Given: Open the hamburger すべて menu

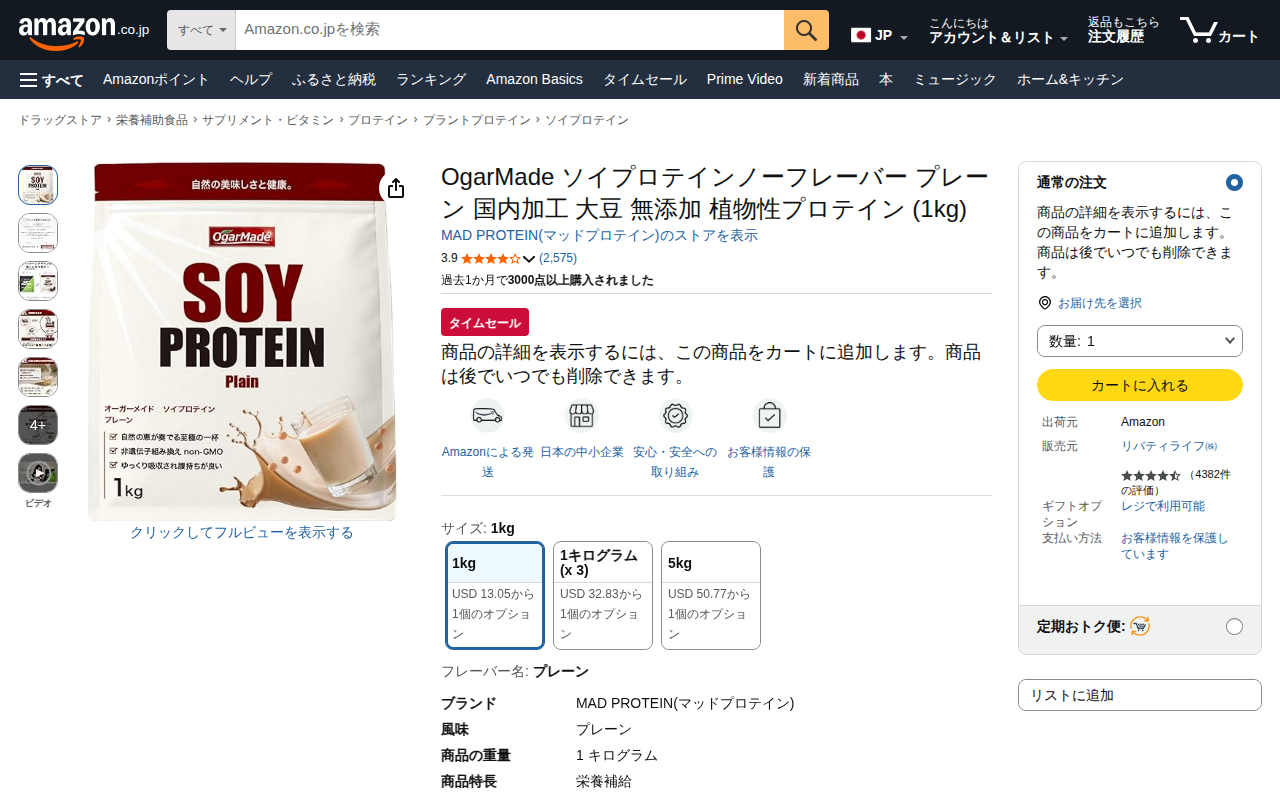Looking at the screenshot, I should [51, 80].
